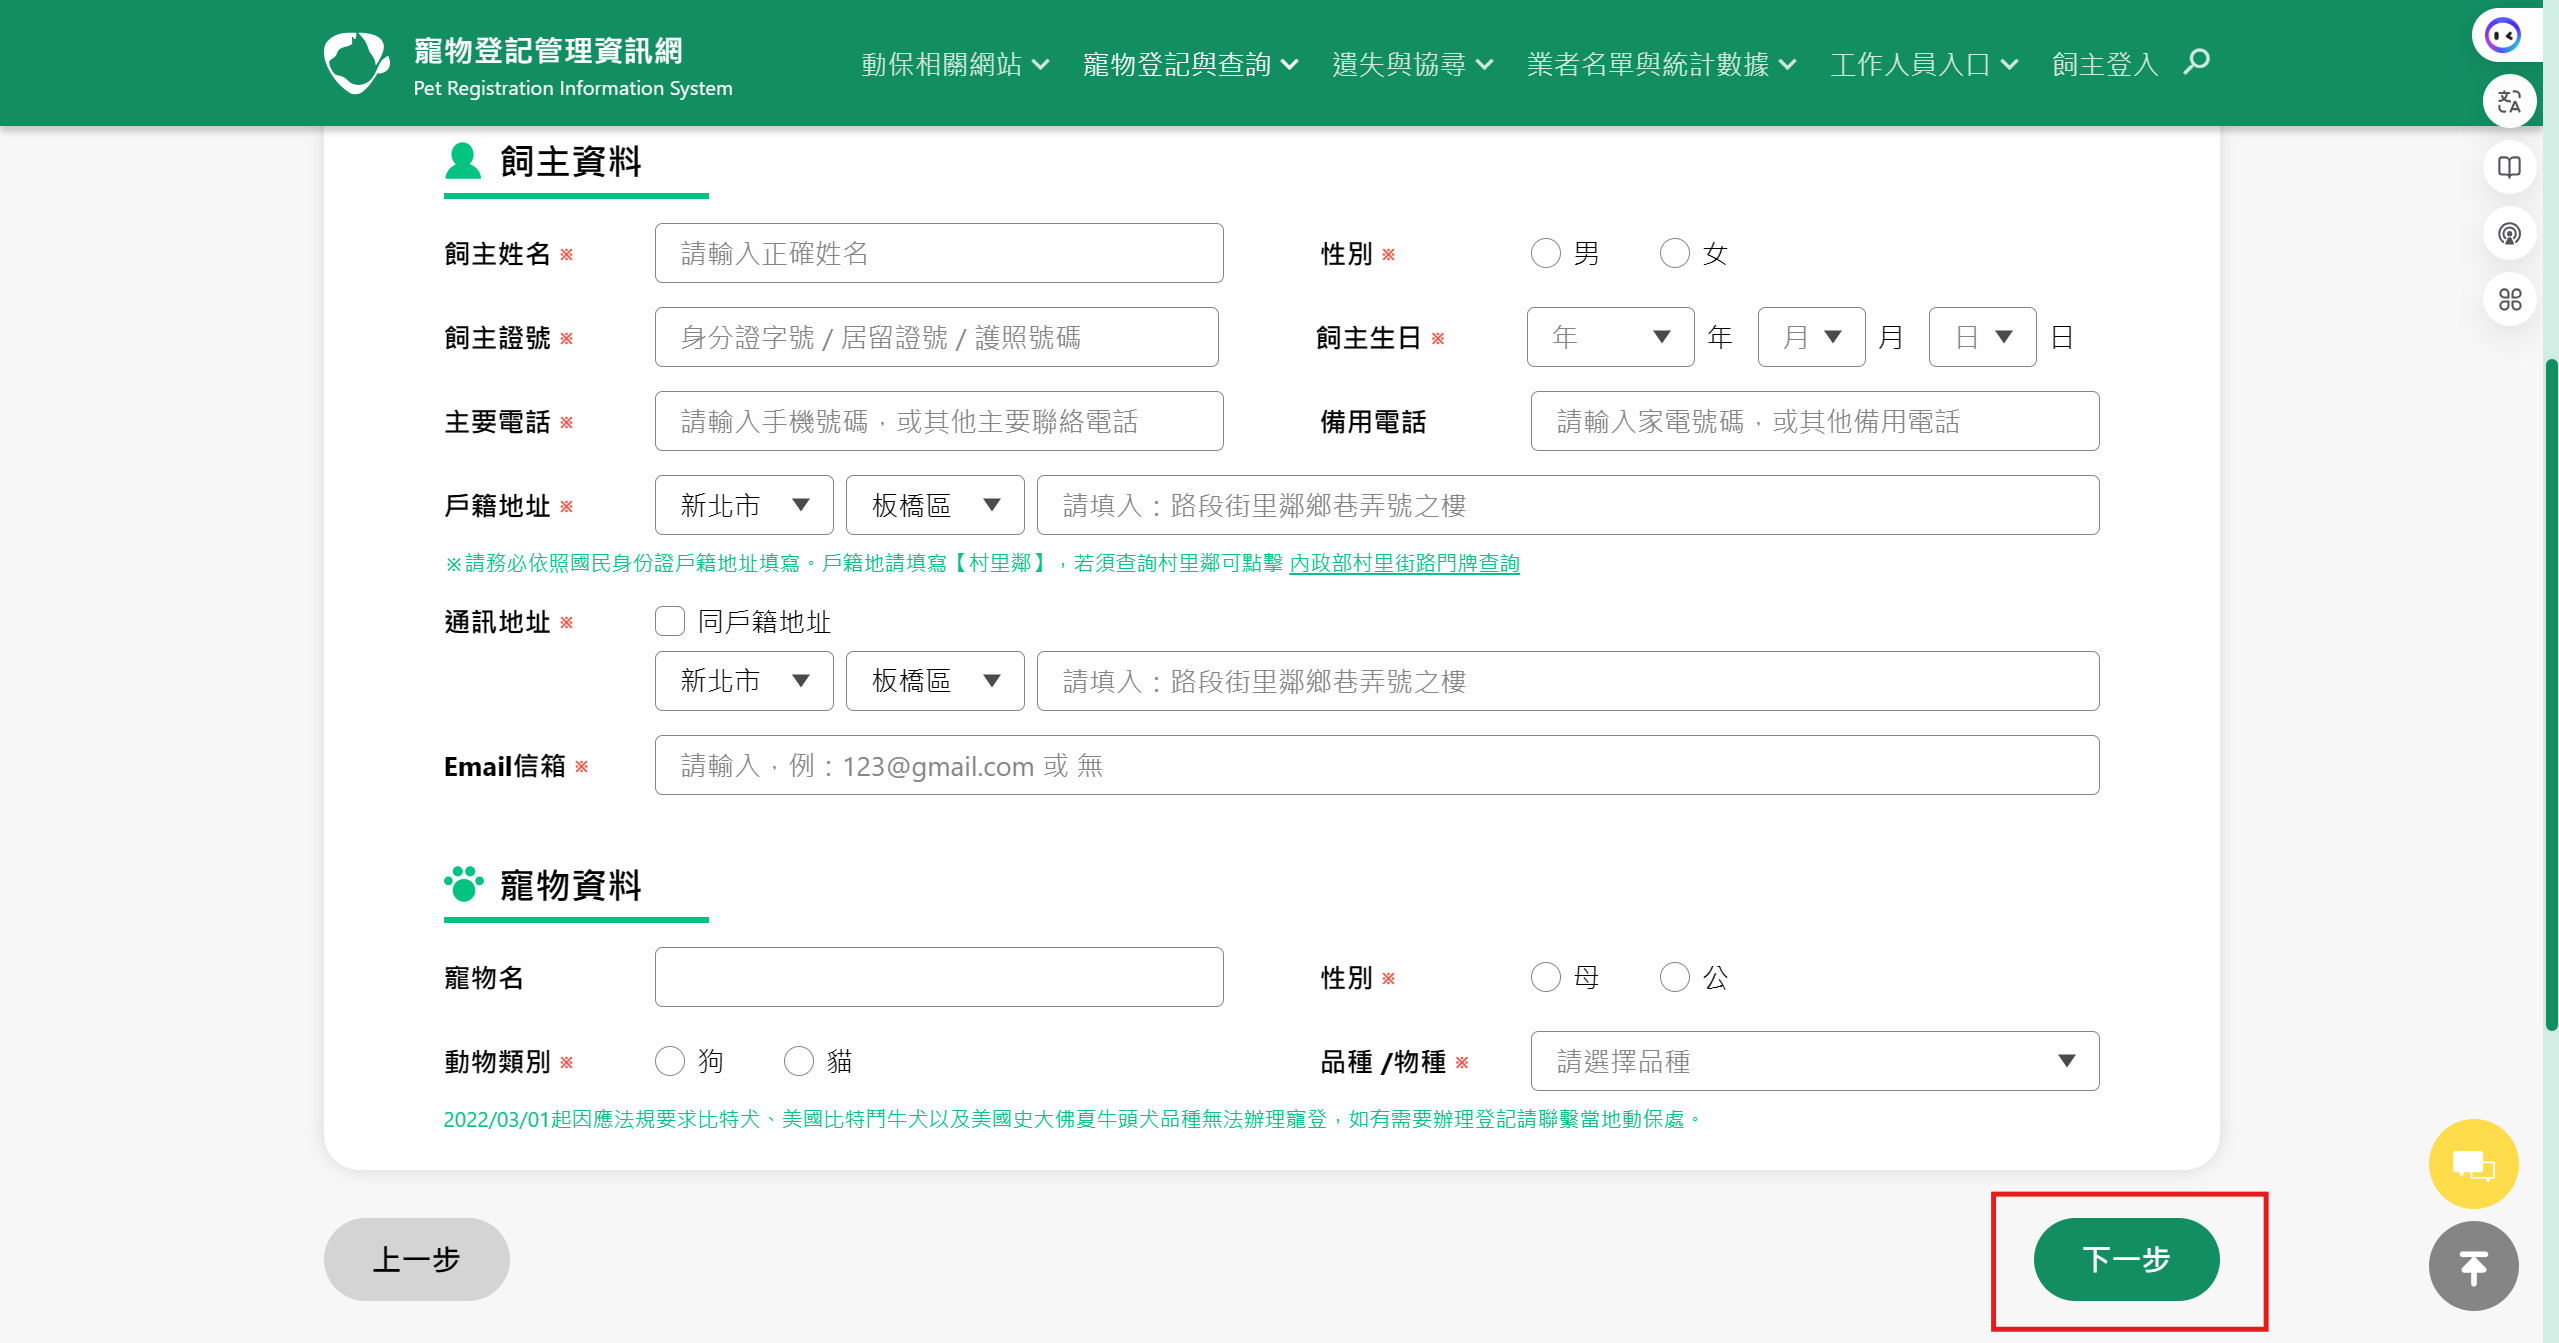Open the yellow chat bubble widget
The width and height of the screenshot is (2559, 1343).
tap(2472, 1163)
